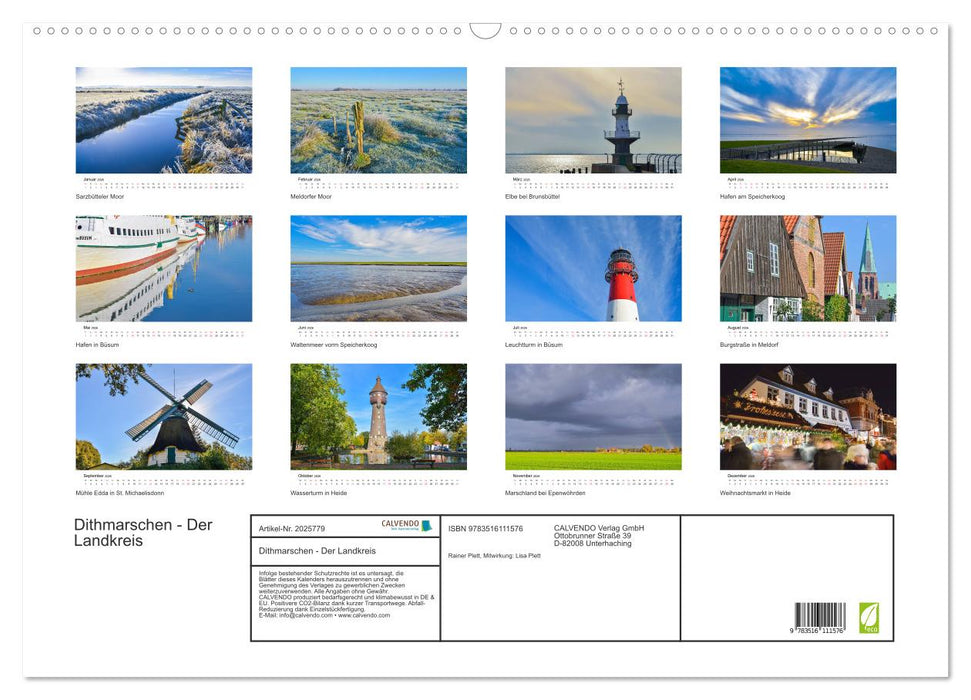The image size is (971, 700).
Task: Open the Sarzbütteler Moor January photo
Action: pos(164,120)
